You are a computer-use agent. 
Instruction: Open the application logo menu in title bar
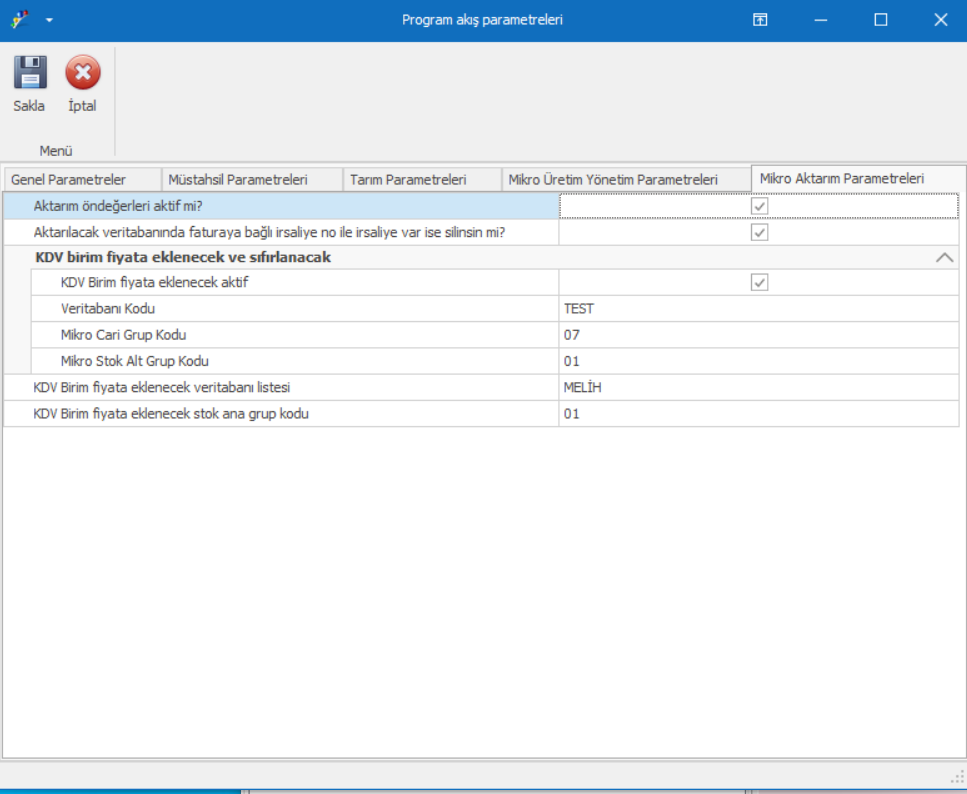[x=20, y=20]
